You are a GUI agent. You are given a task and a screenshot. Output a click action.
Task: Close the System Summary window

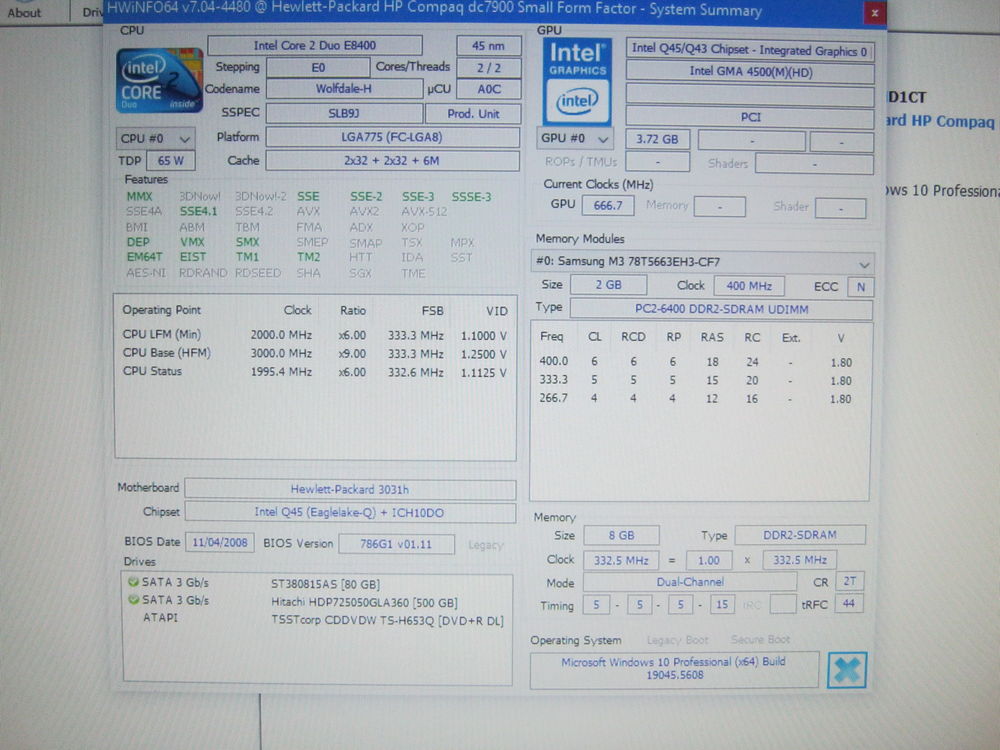coord(874,13)
